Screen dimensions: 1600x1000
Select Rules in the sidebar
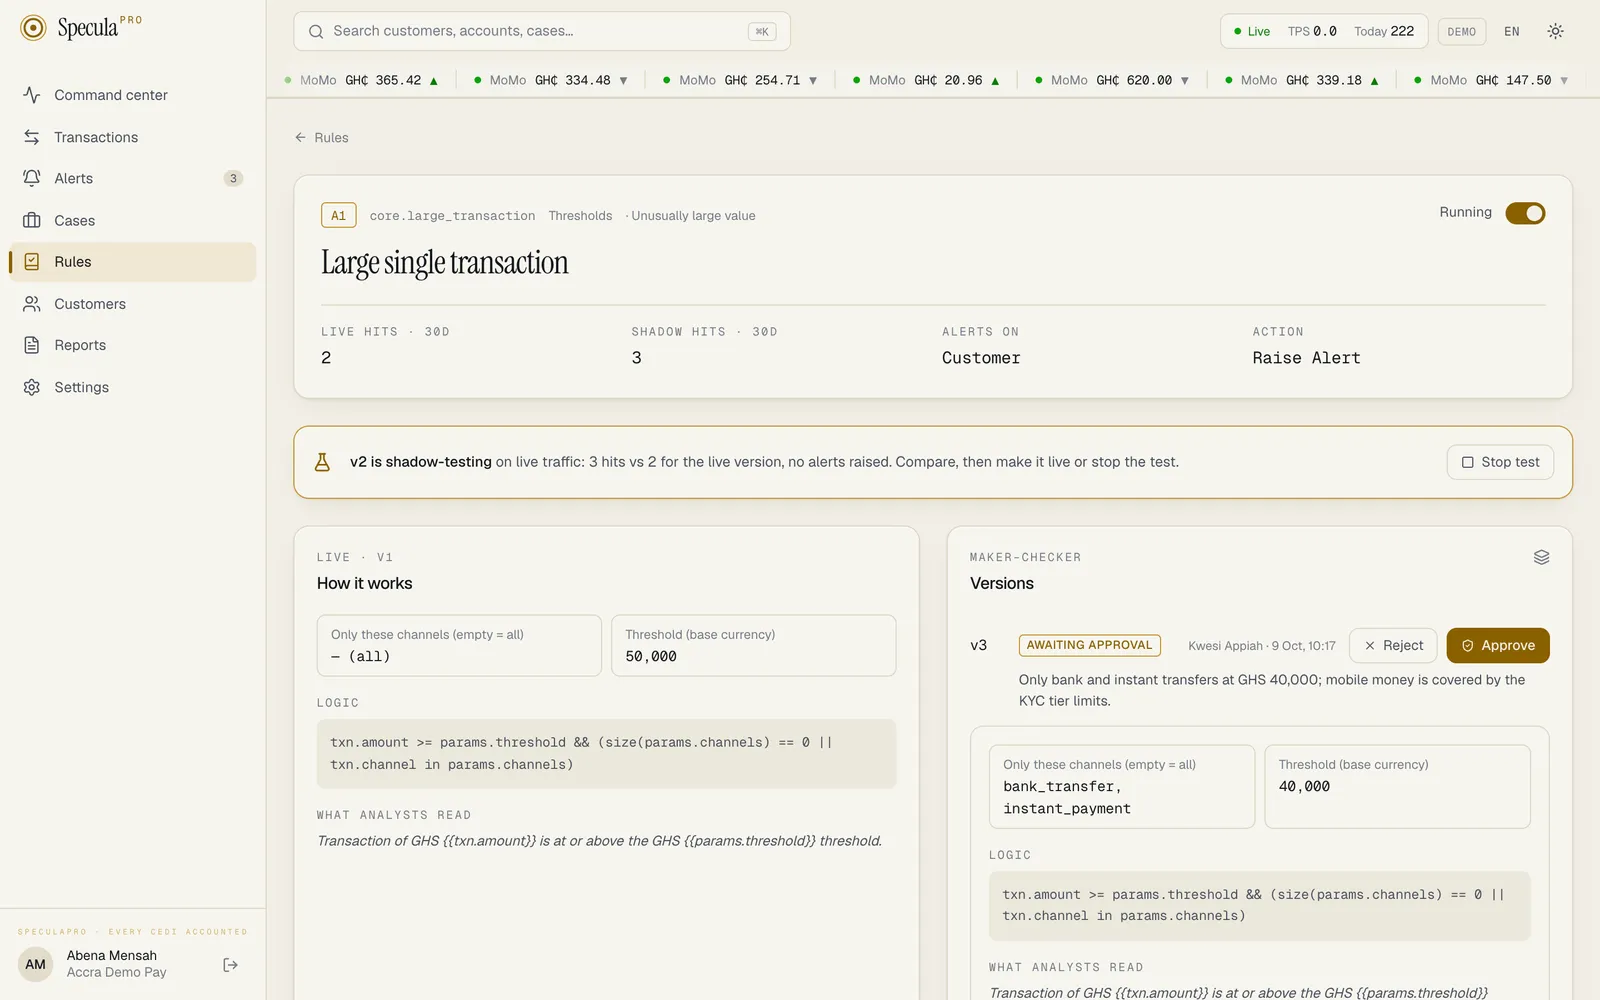point(133,262)
